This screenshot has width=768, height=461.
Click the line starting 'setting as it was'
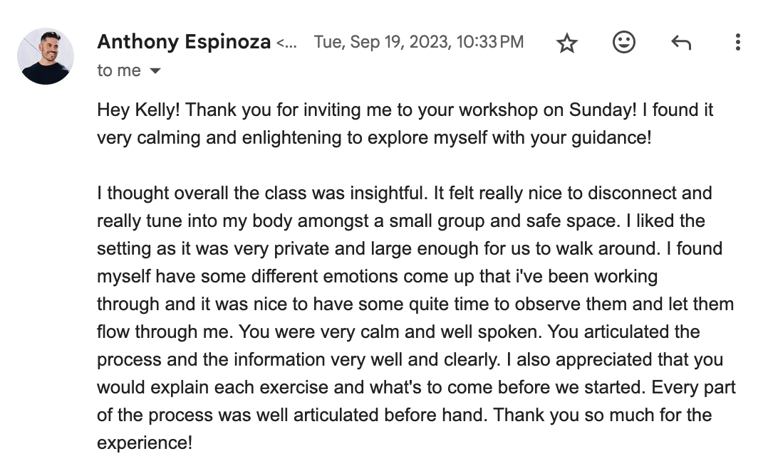[x=409, y=248]
